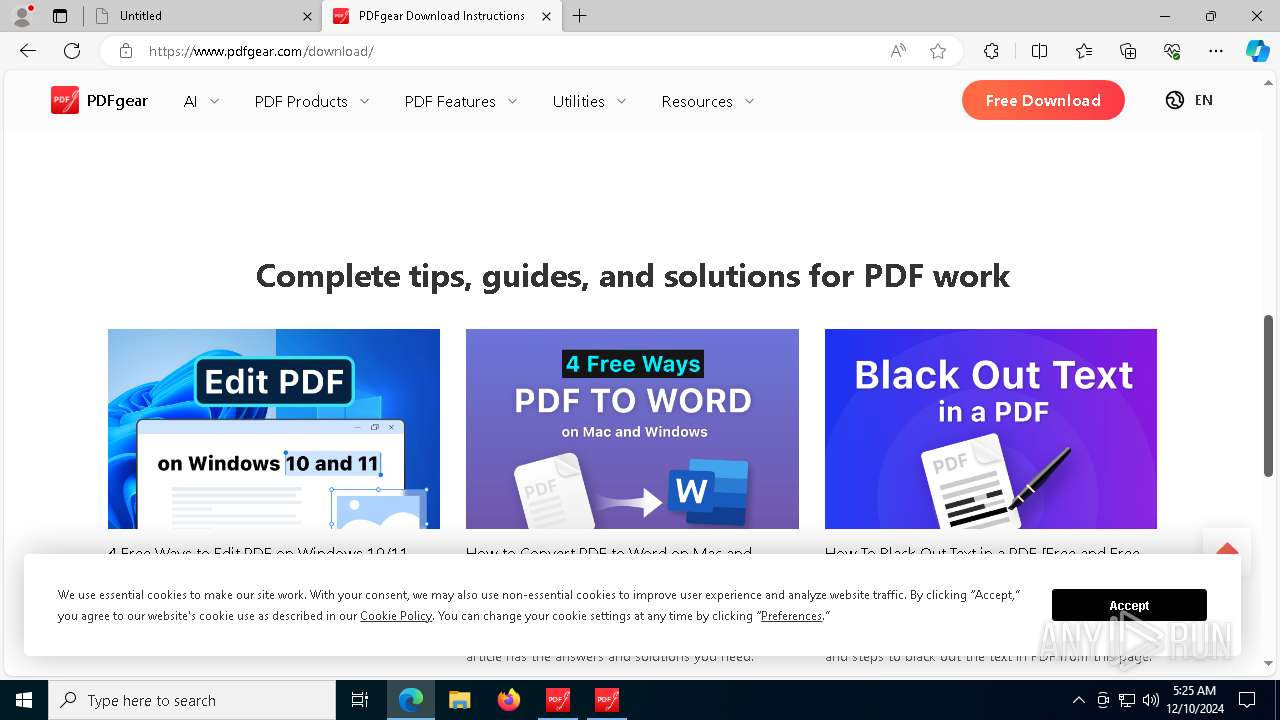This screenshot has width=1280, height=720.
Task: Click the Free Download button
Action: pos(1043,100)
